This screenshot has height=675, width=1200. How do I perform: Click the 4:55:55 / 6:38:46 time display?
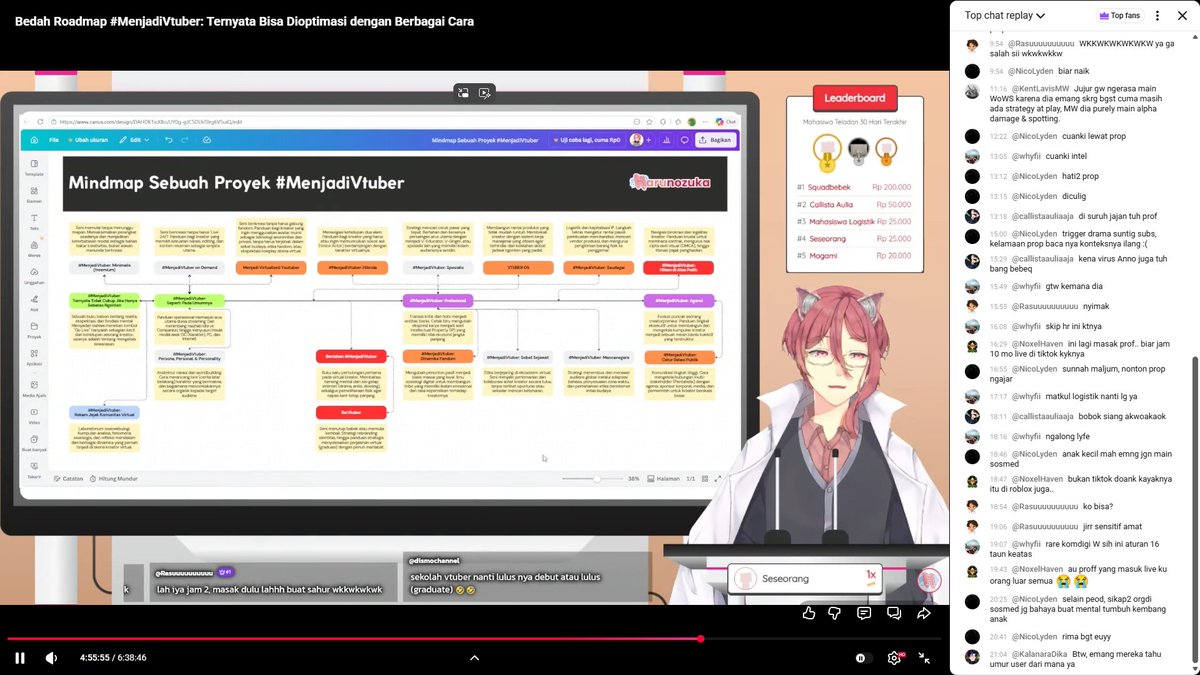point(113,658)
